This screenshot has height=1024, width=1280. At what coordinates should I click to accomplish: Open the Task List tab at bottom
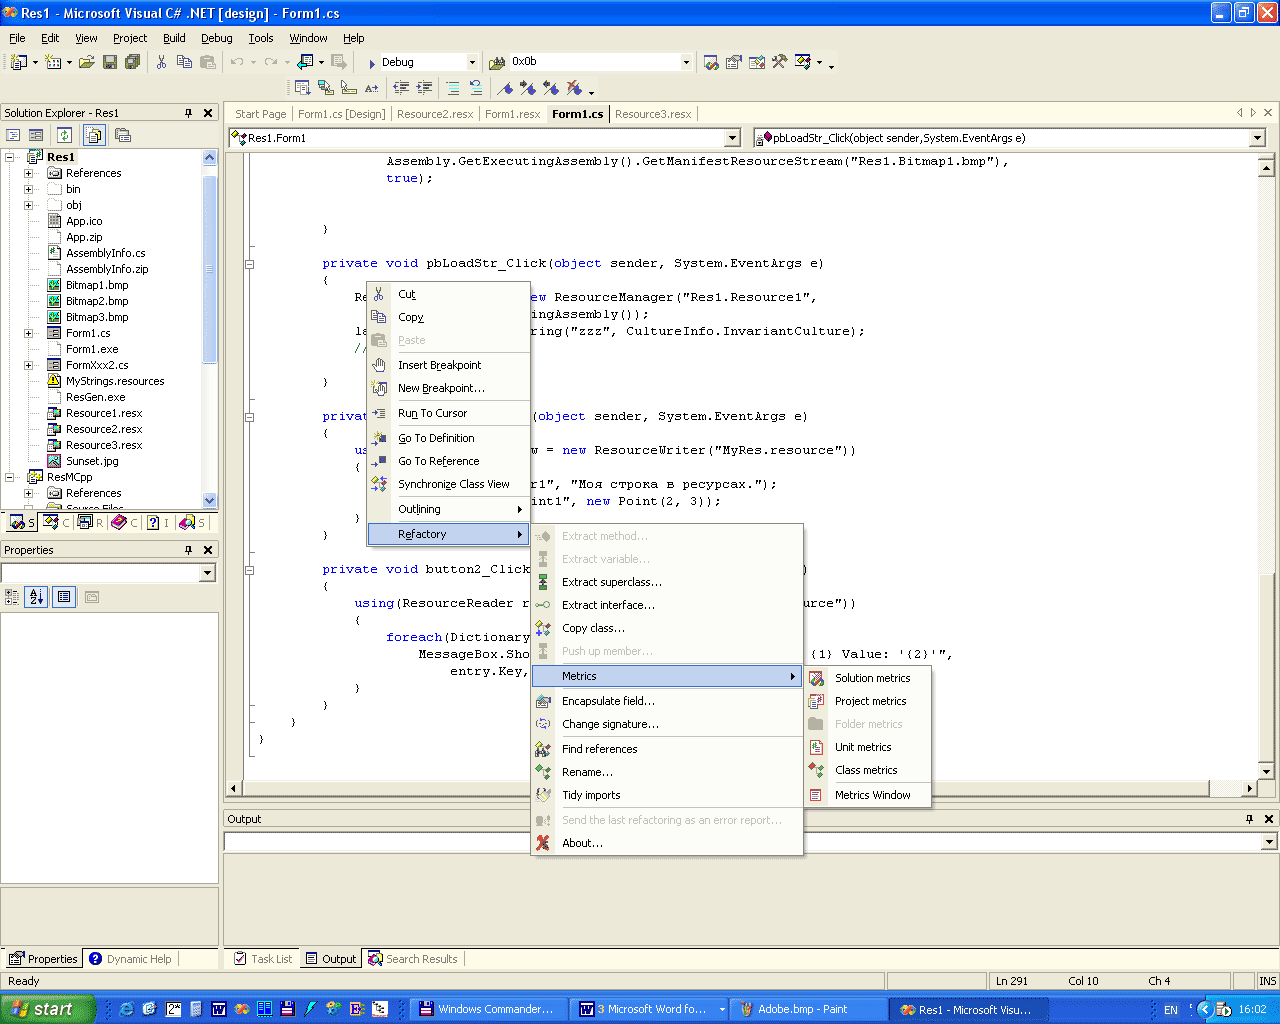[x=263, y=959]
